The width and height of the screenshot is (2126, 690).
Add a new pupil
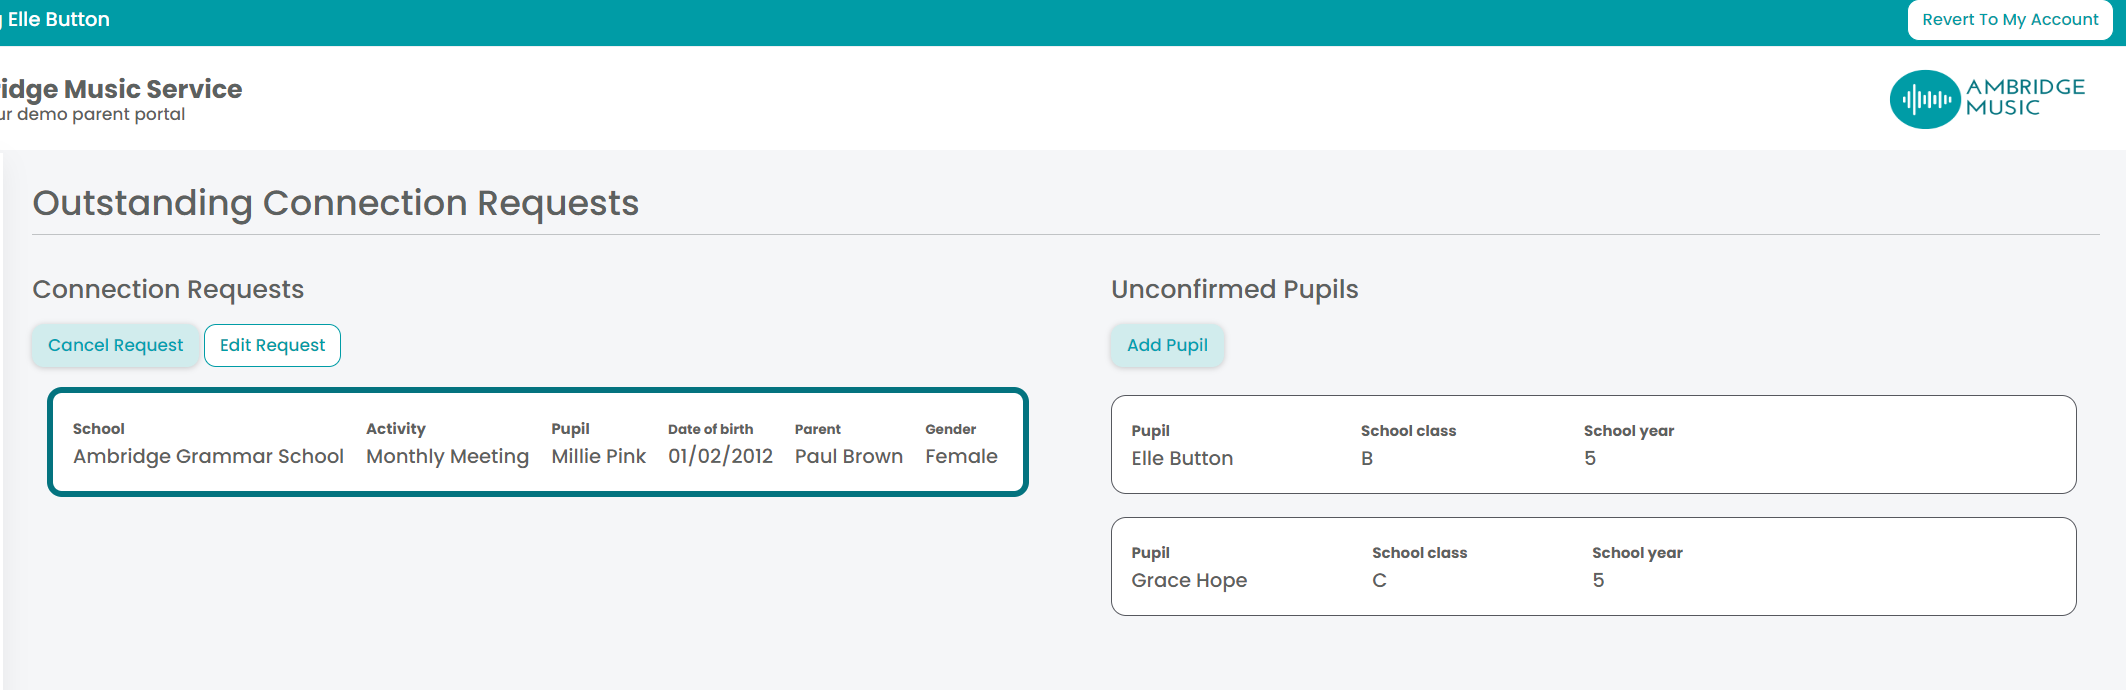pos(1167,345)
